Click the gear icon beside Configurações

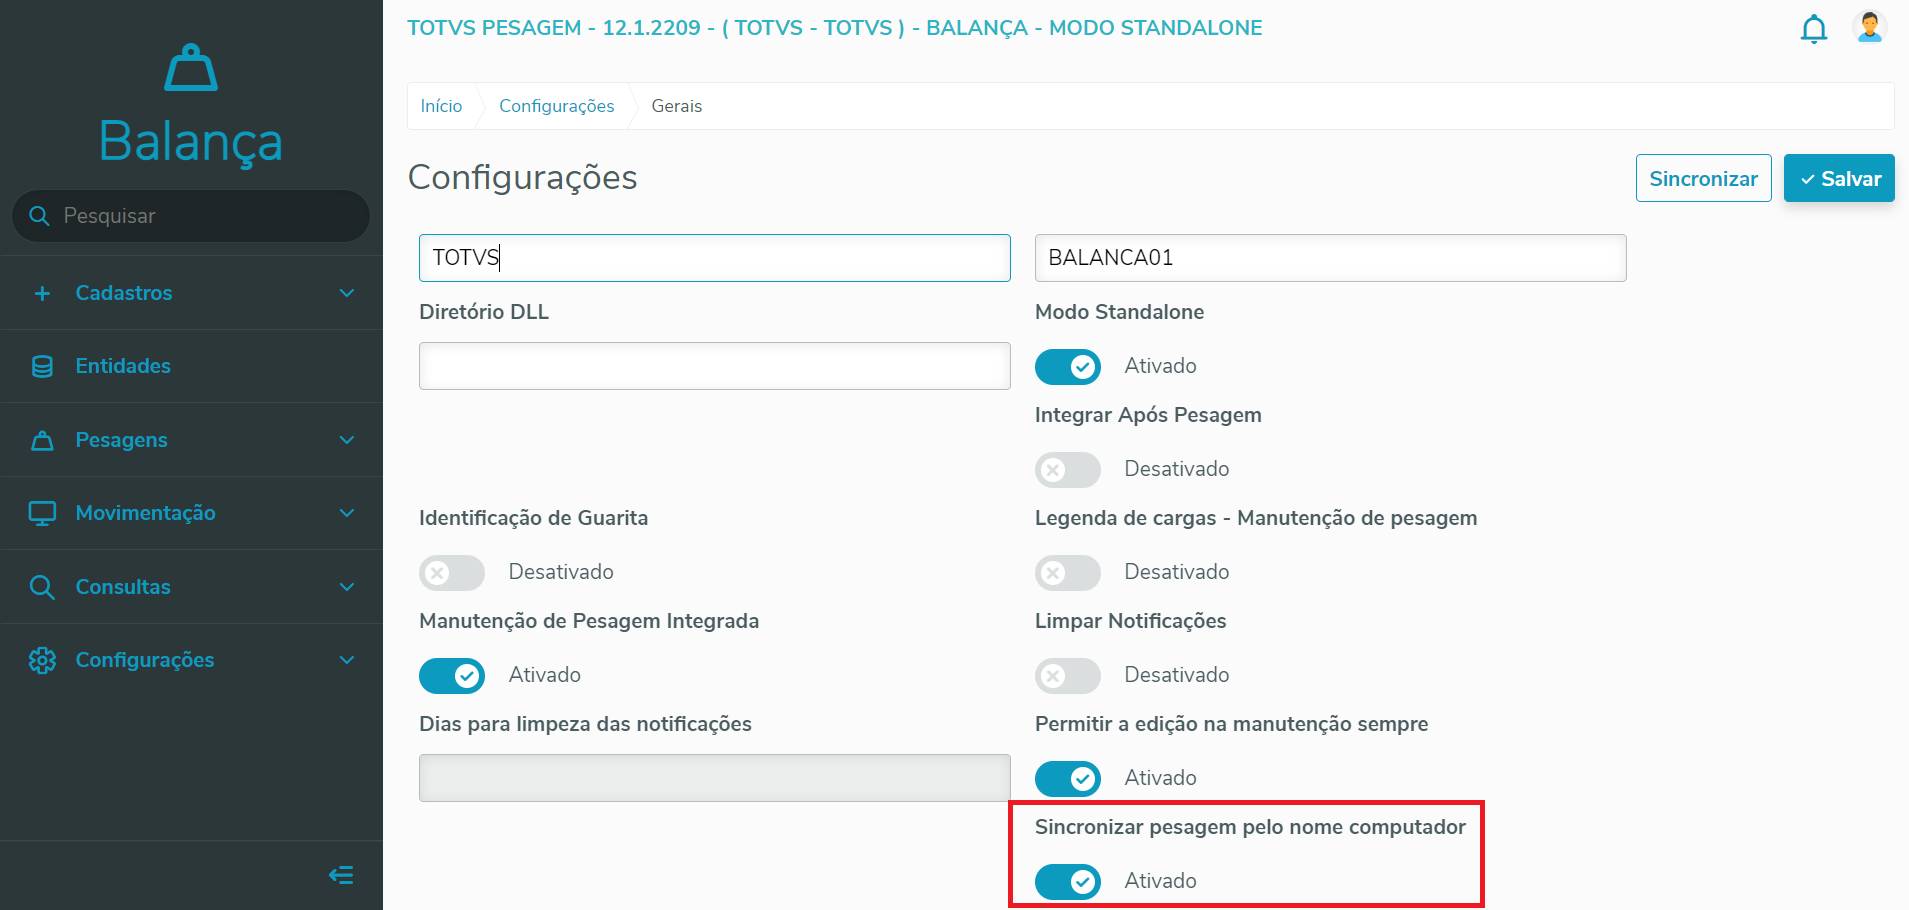point(42,660)
